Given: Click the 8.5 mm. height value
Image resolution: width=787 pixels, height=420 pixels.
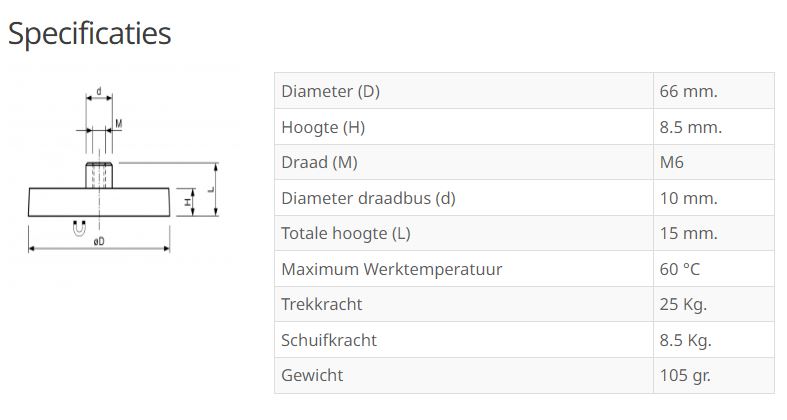Looking at the screenshot, I should (x=690, y=127).
